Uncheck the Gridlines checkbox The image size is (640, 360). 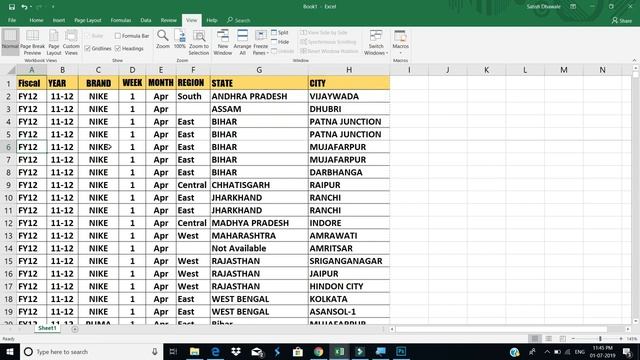click(x=87, y=49)
